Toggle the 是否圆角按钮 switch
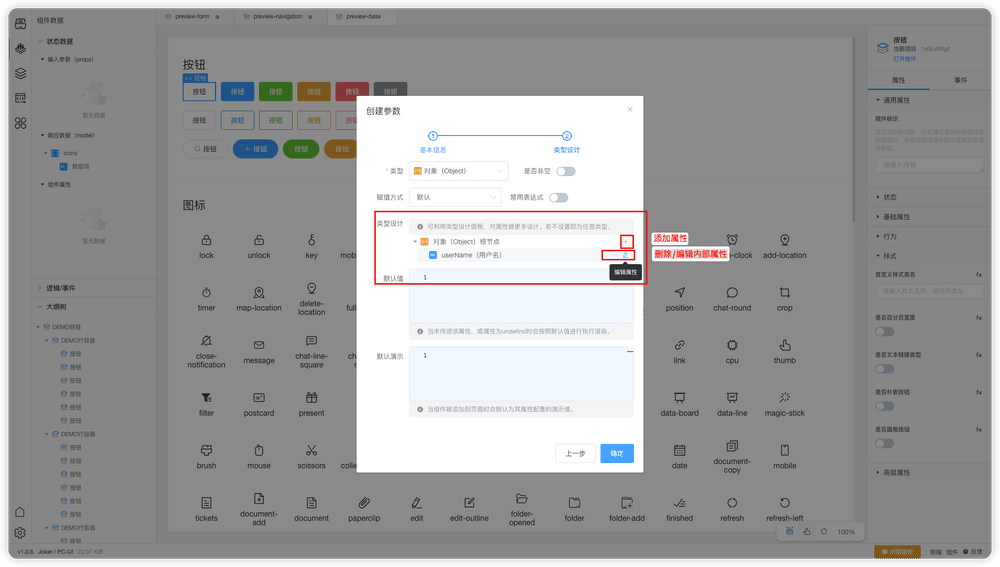The height and width of the screenshot is (567, 1000). pos(885,443)
